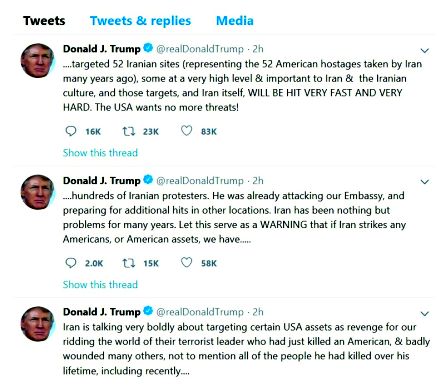Click the profile avatar of the third tweet
This screenshot has height=391, width=440.
(x=37, y=324)
